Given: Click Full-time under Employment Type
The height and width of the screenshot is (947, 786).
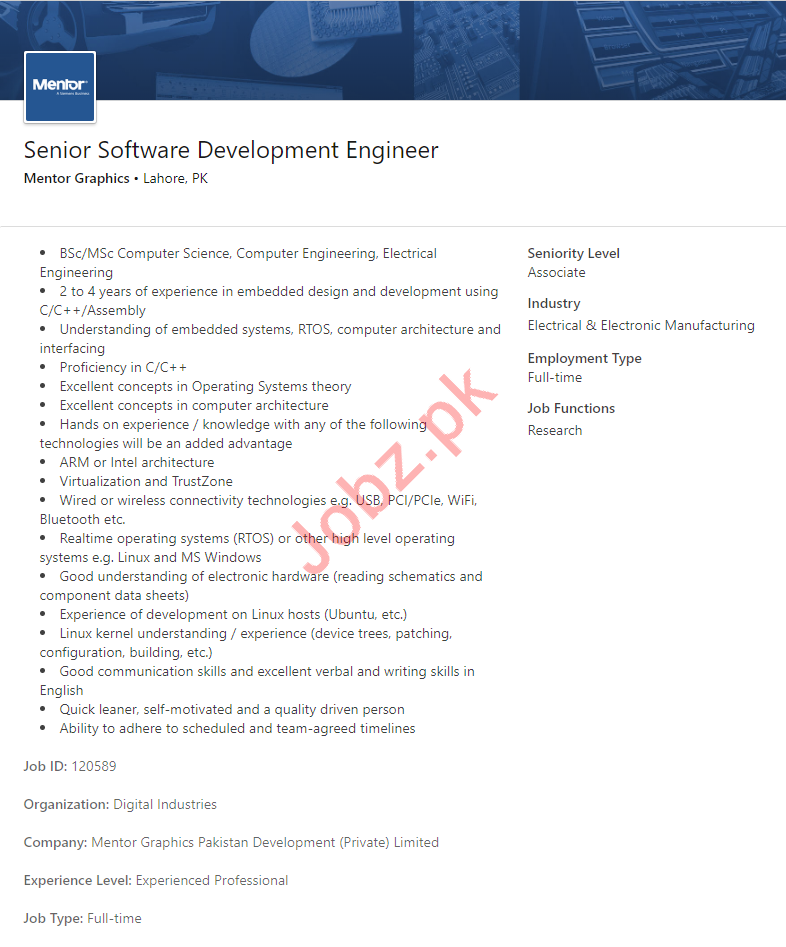Looking at the screenshot, I should click(x=554, y=378).
